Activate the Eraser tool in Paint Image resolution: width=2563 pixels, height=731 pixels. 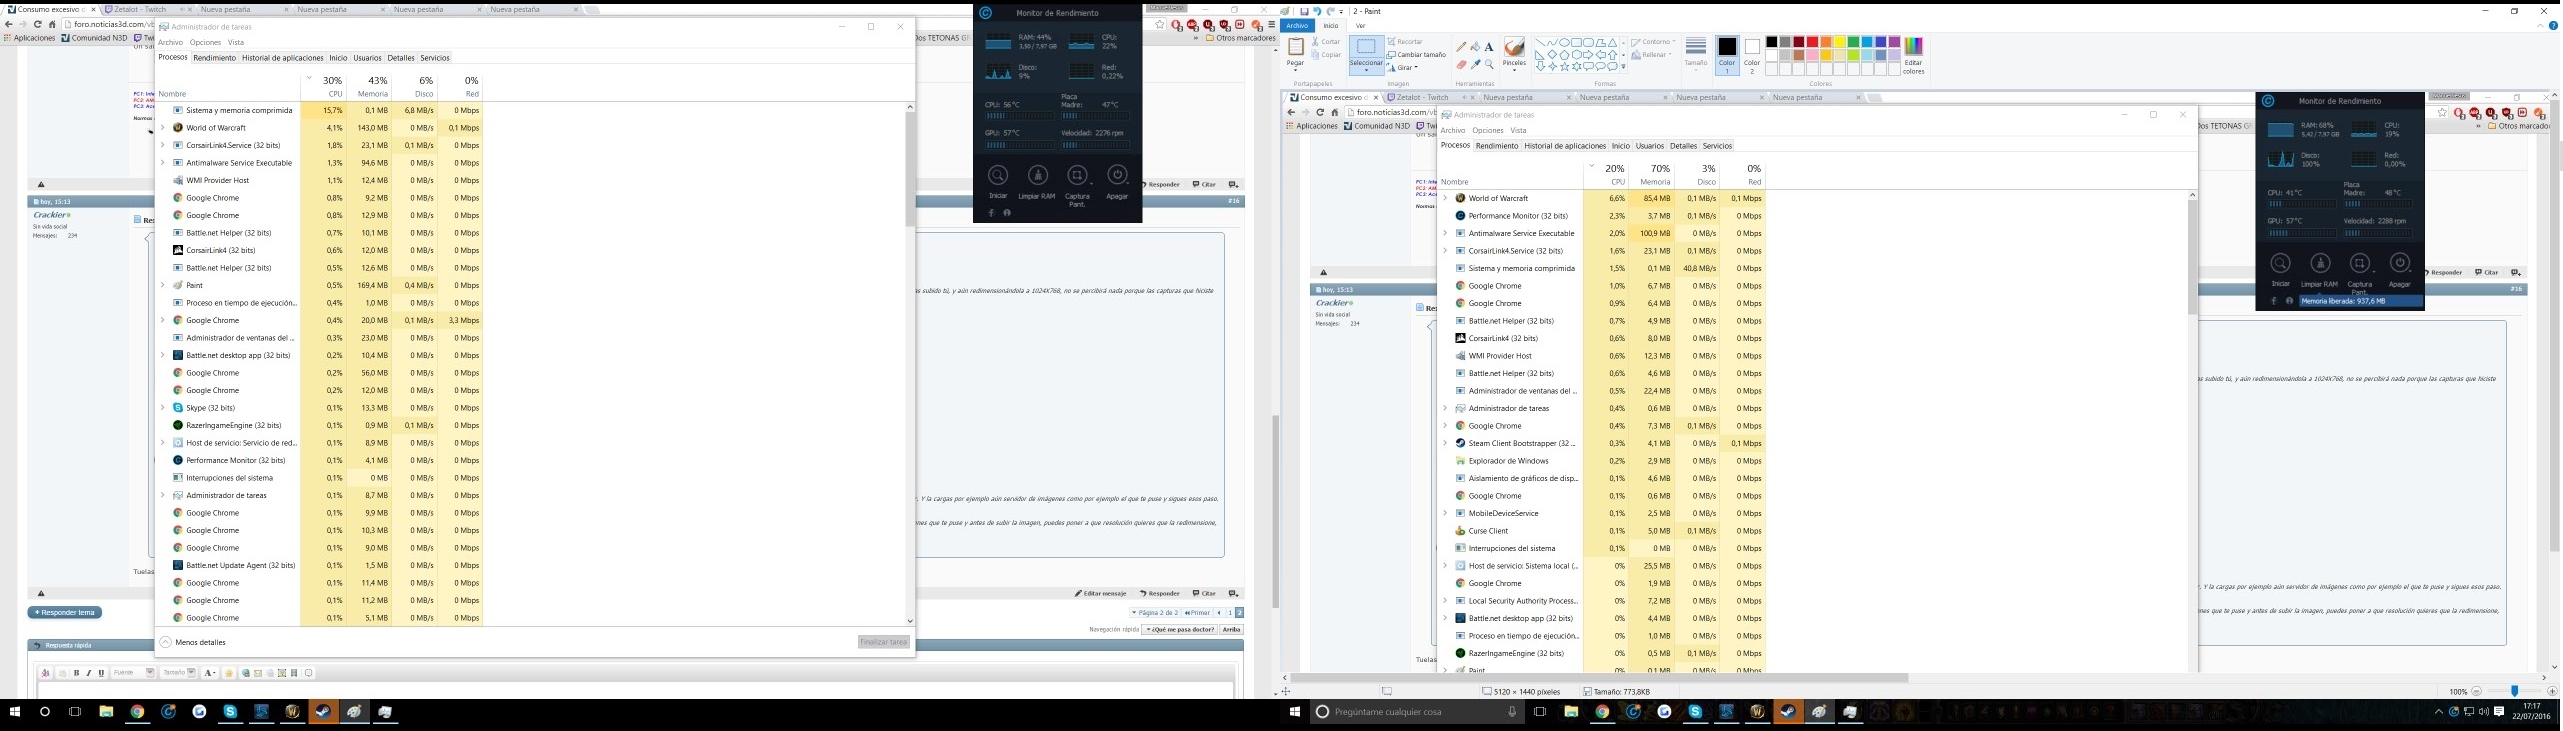tap(1461, 65)
